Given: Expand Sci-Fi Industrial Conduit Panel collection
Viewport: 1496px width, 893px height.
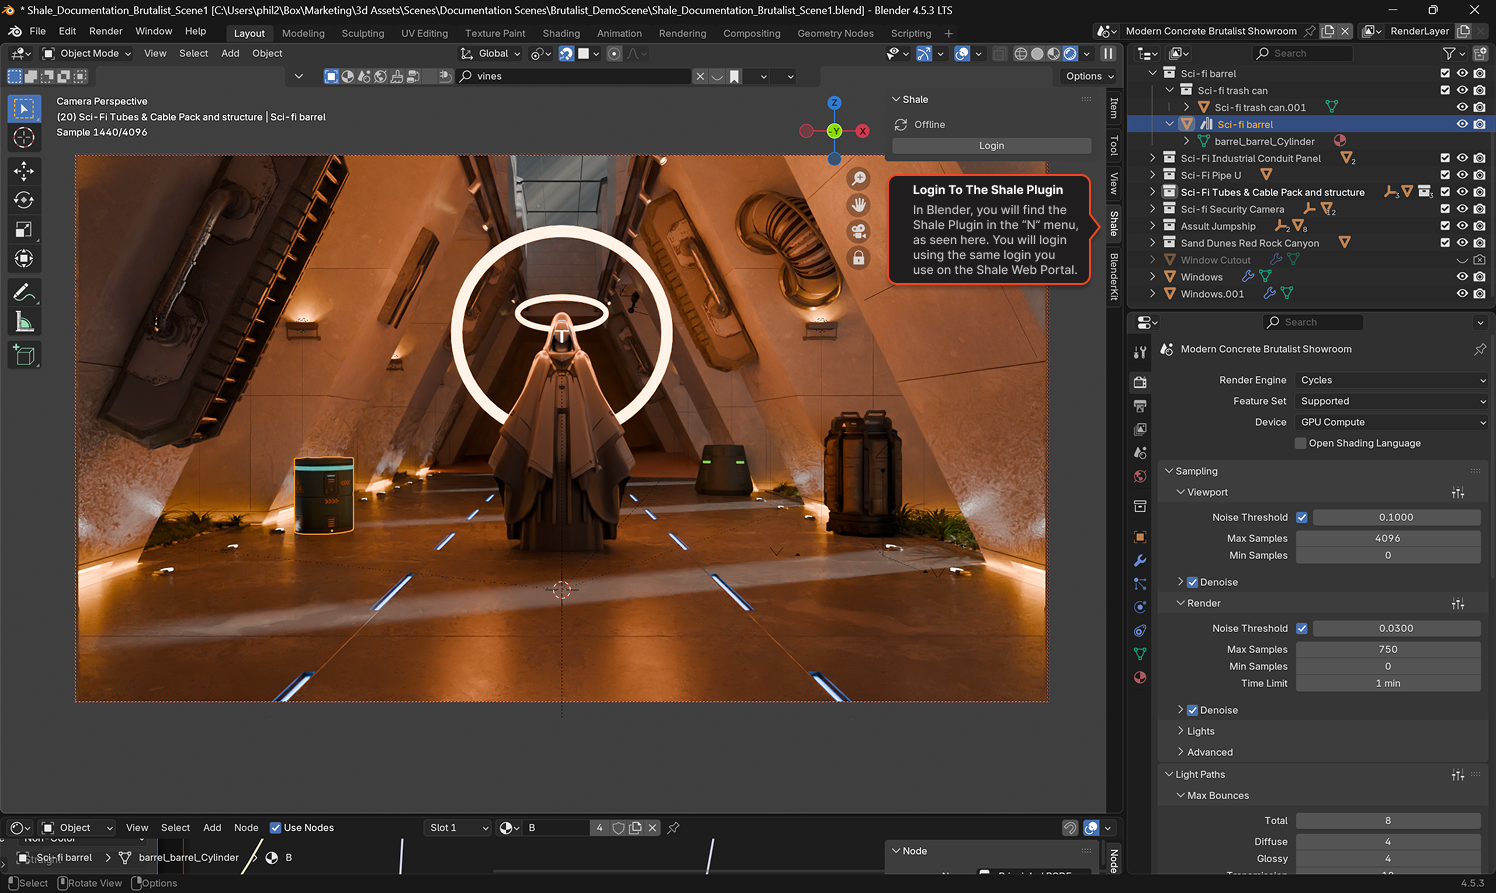Looking at the screenshot, I should click(x=1153, y=158).
